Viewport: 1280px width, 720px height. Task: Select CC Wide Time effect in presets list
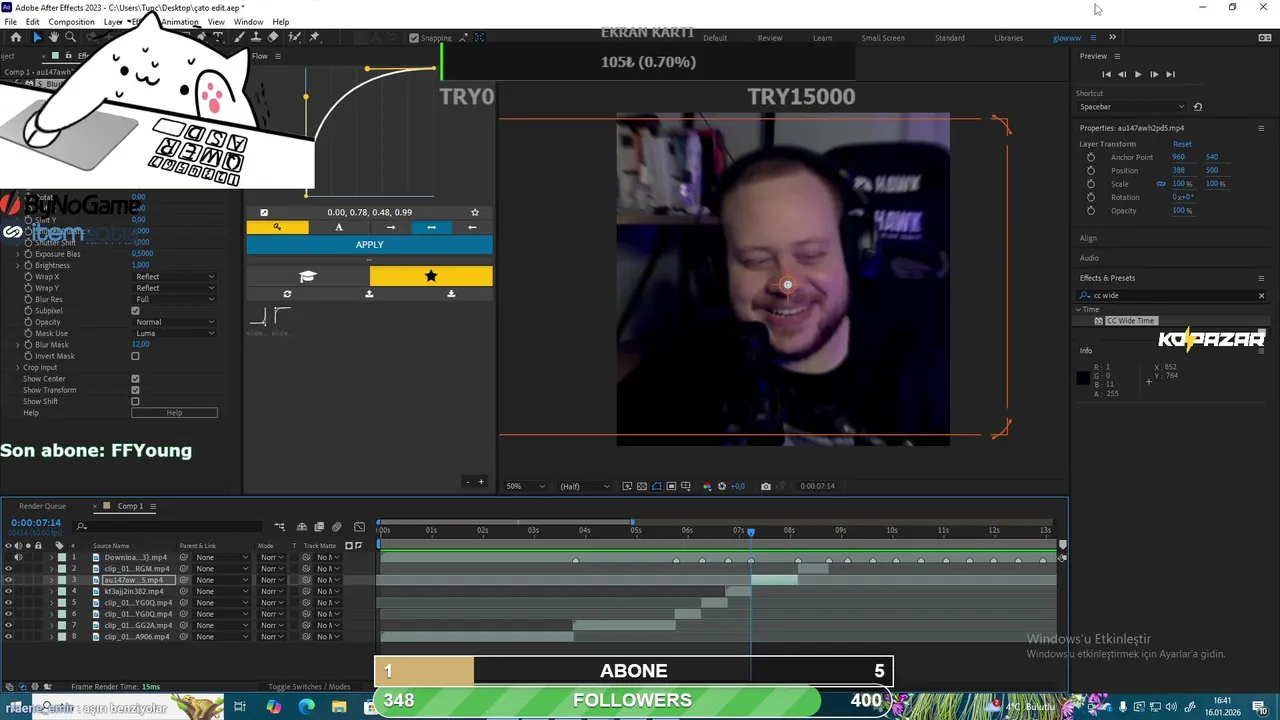1130,321
